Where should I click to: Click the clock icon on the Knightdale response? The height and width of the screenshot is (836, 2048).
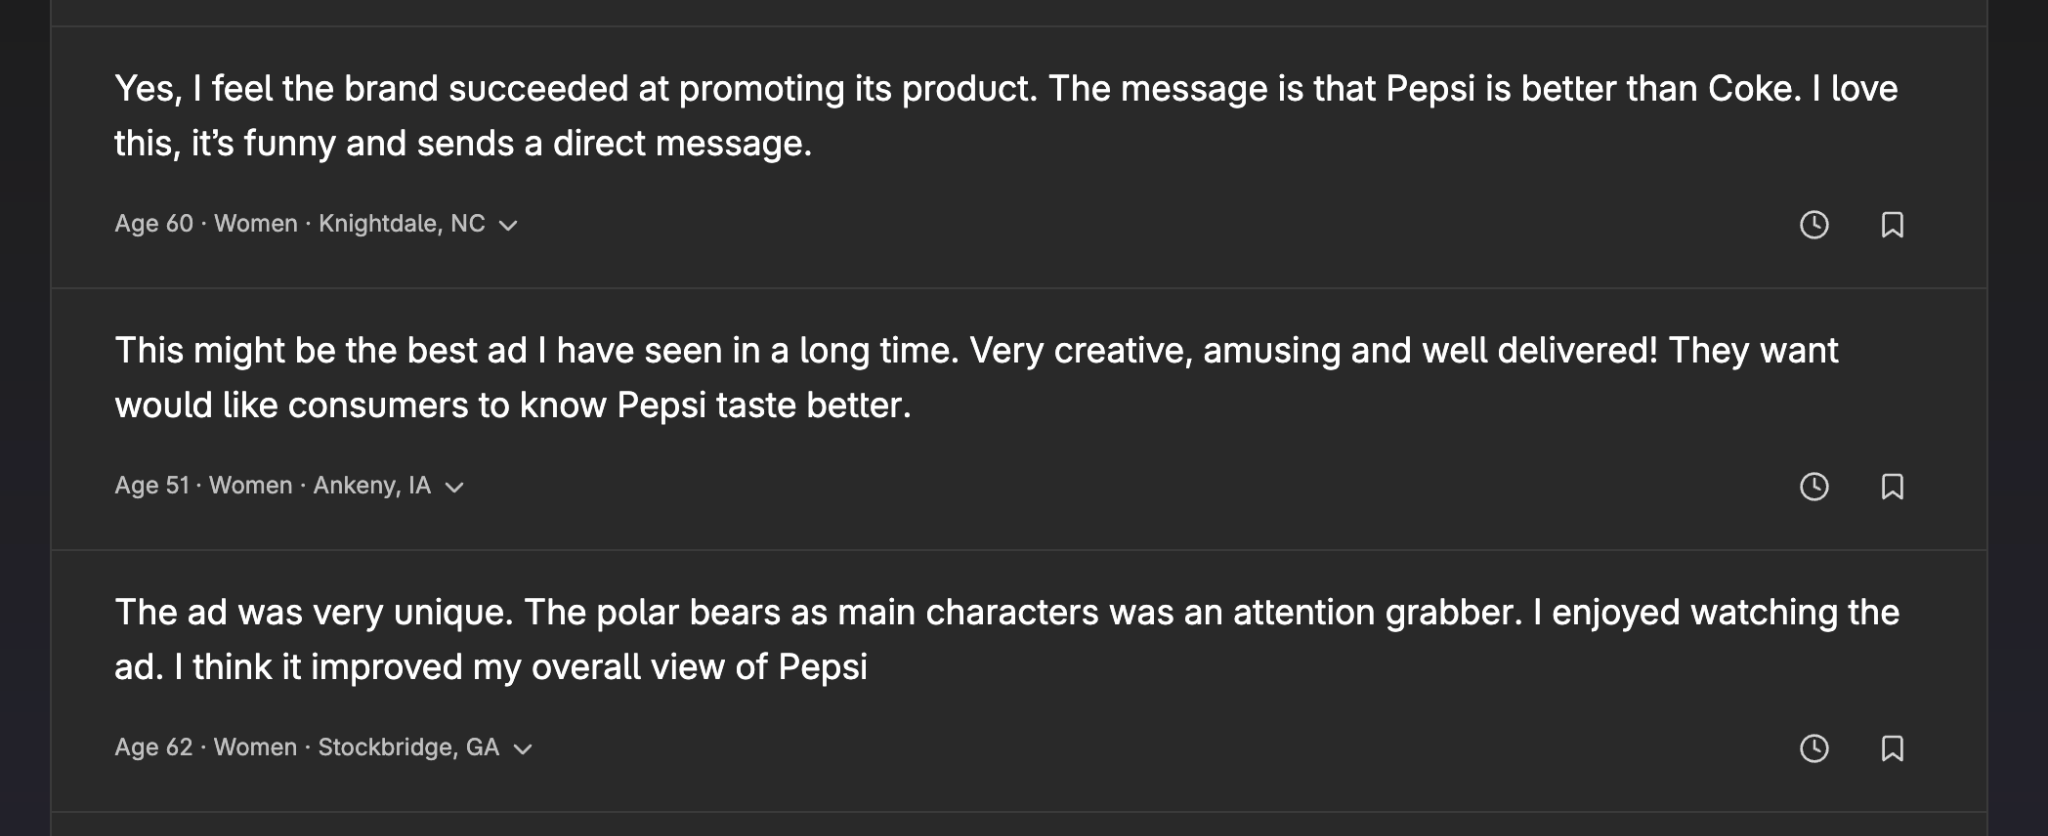click(1814, 225)
